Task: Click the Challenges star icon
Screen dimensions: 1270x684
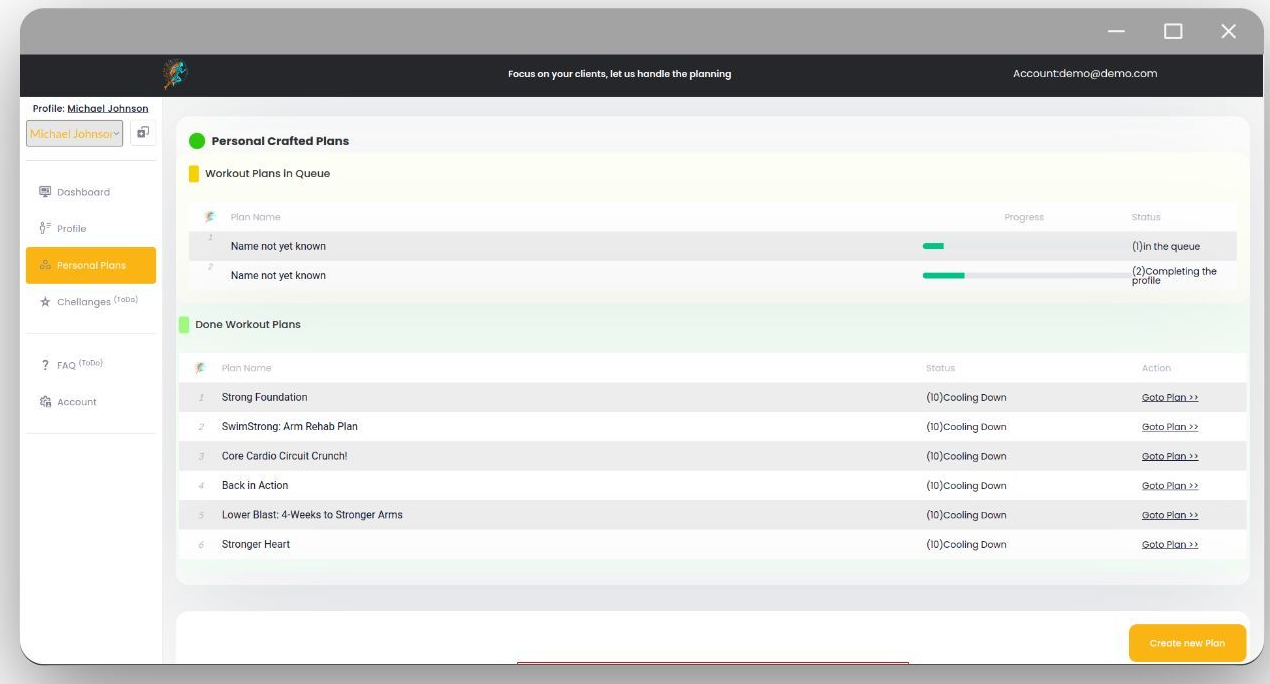Action: point(45,301)
